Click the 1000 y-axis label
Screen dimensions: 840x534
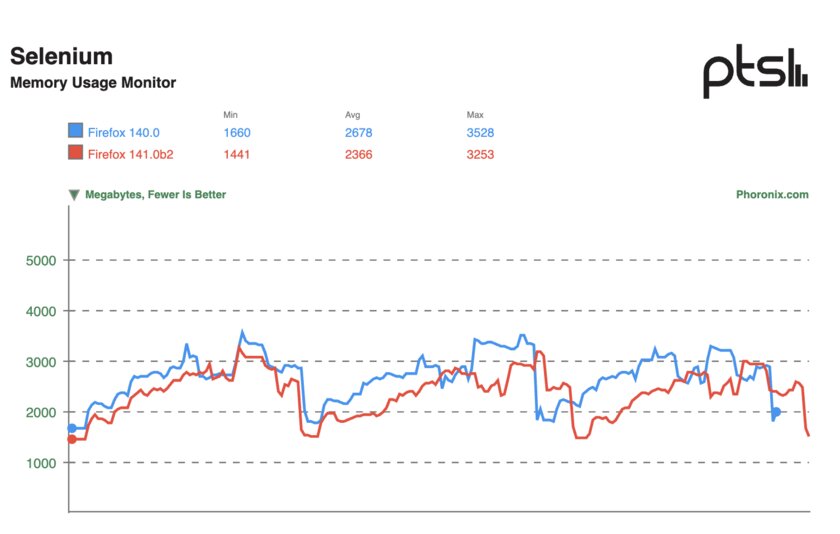41,463
